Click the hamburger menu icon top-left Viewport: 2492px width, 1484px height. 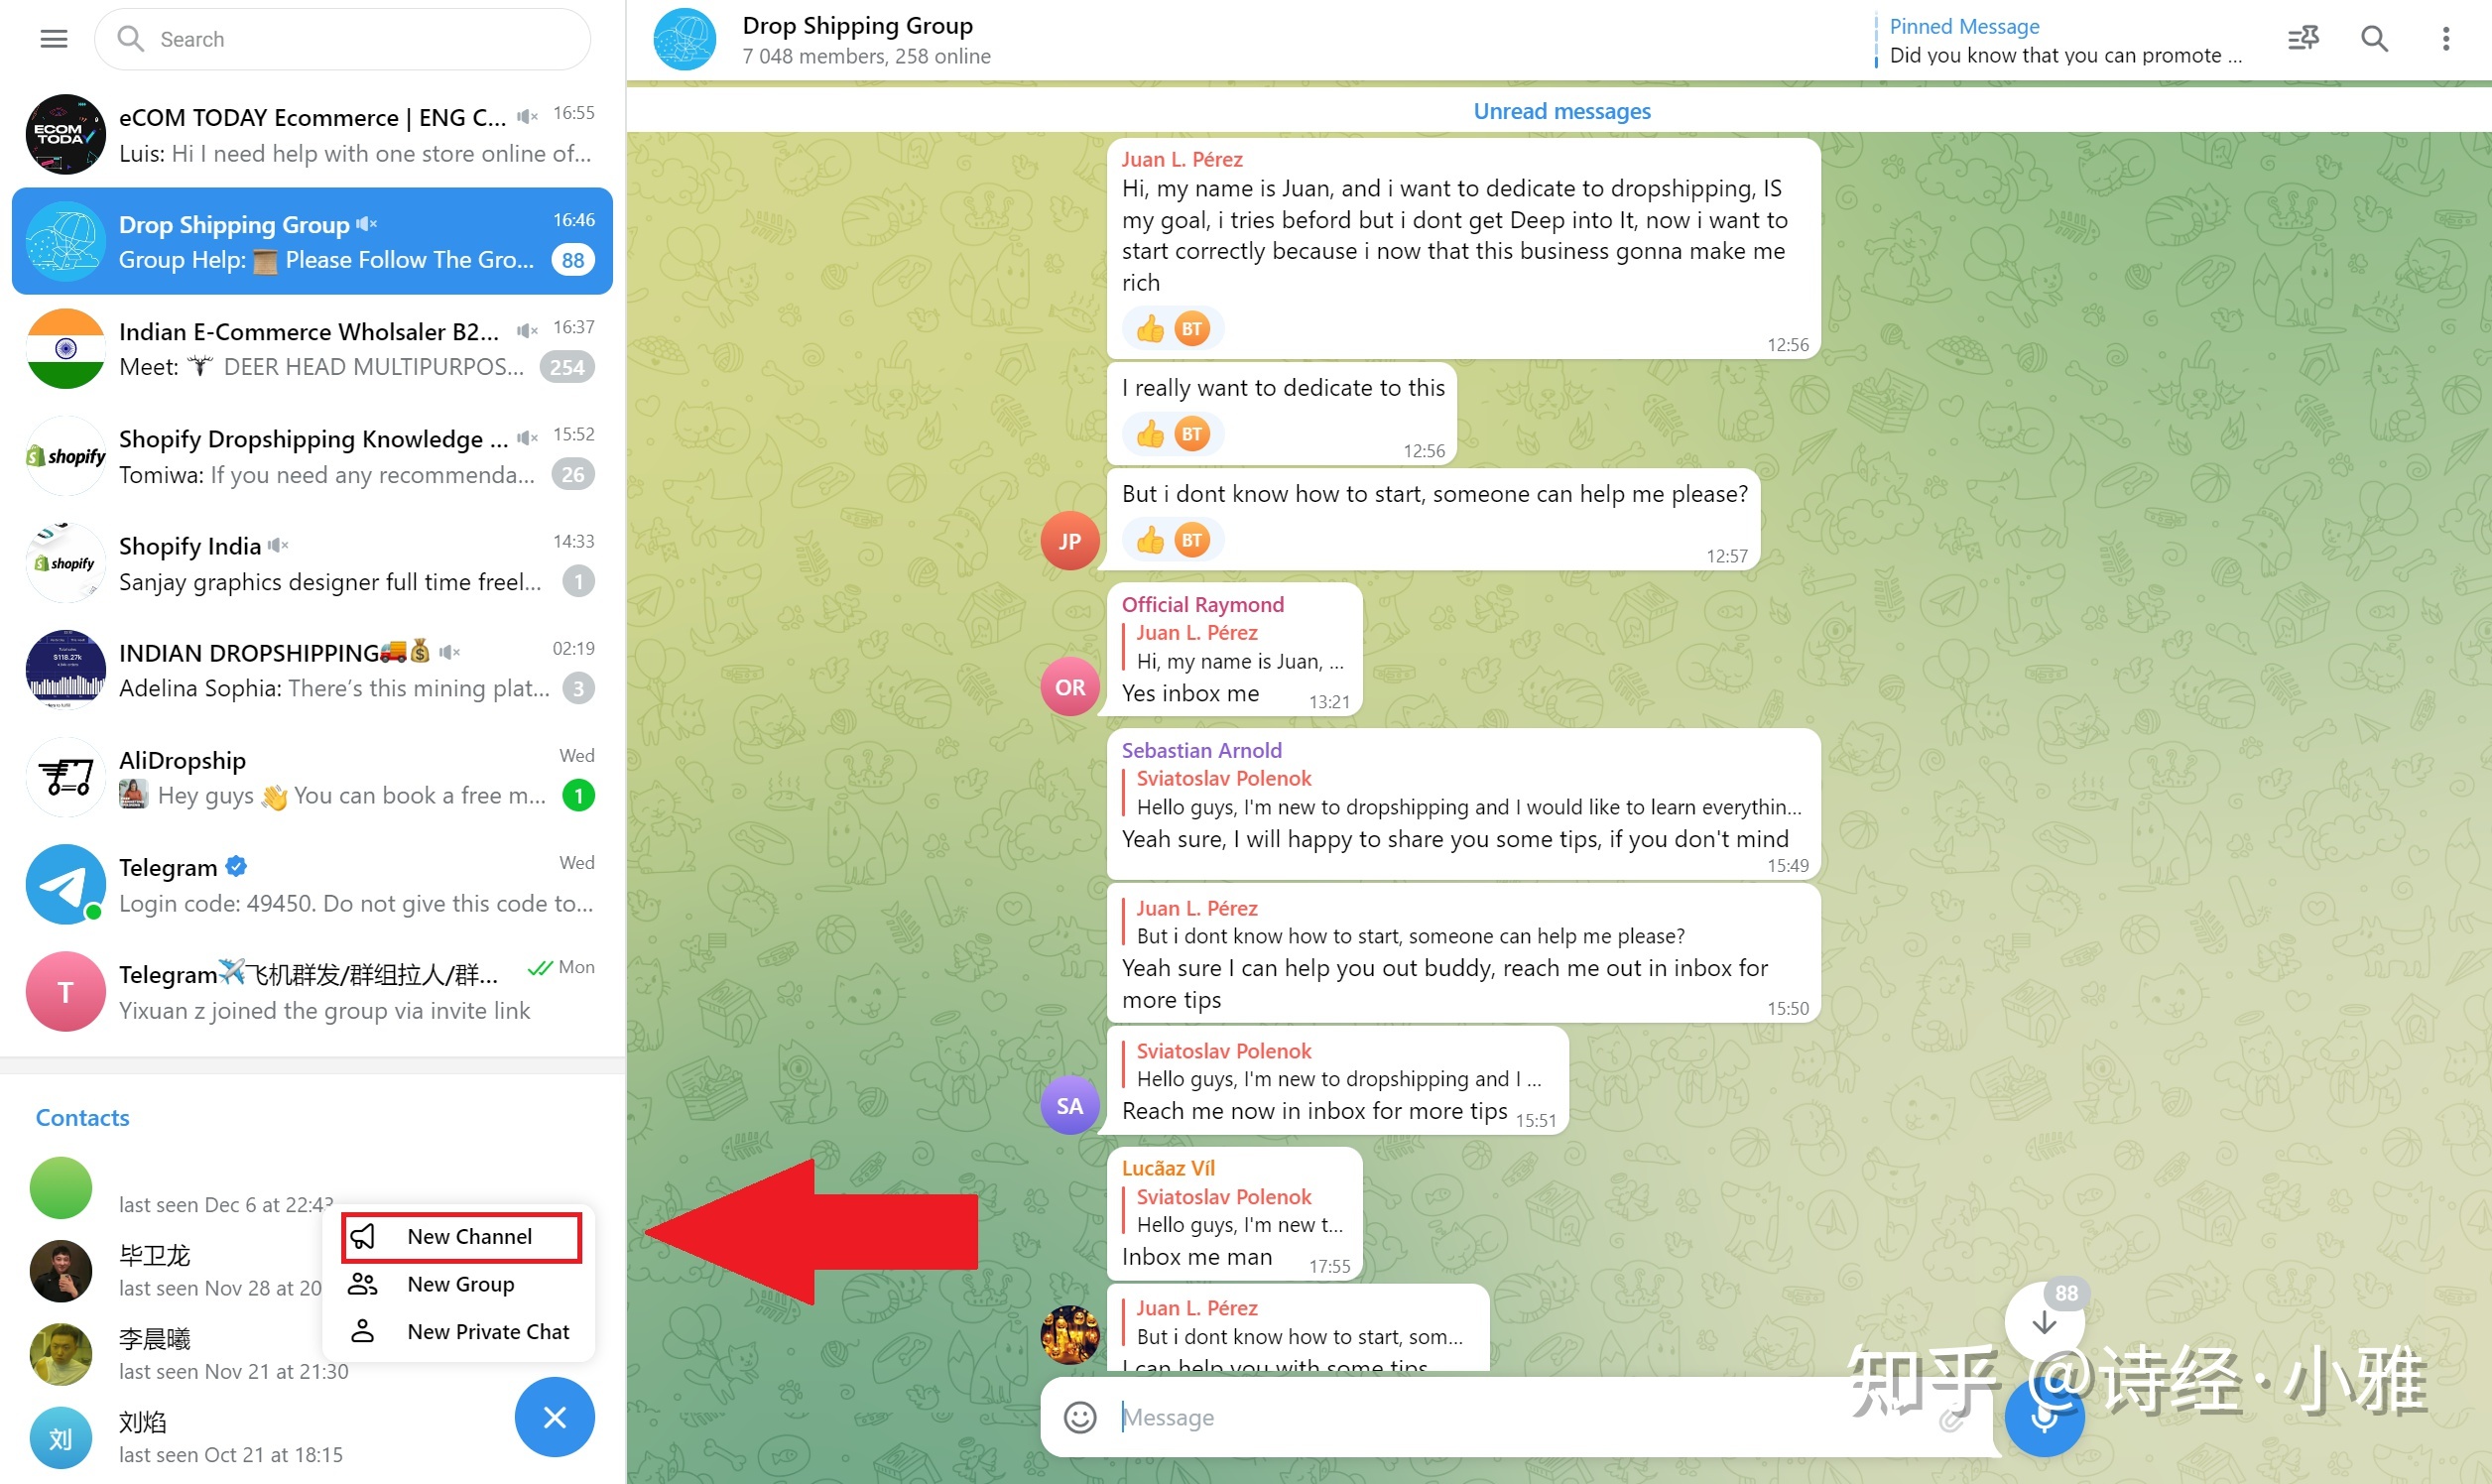pos(53,39)
